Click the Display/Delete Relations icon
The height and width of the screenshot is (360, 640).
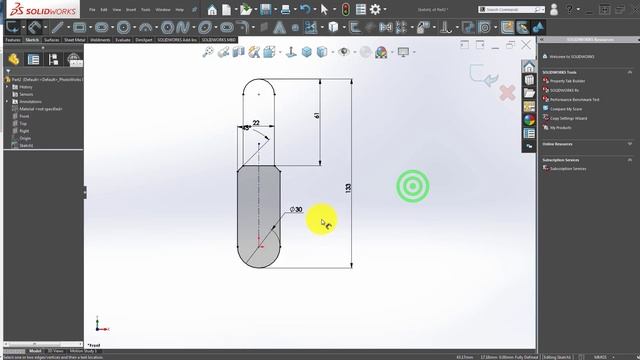(445, 27)
